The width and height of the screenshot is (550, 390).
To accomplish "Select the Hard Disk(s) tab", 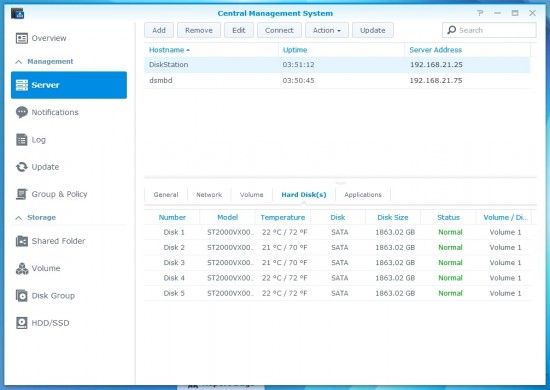I will (304, 195).
